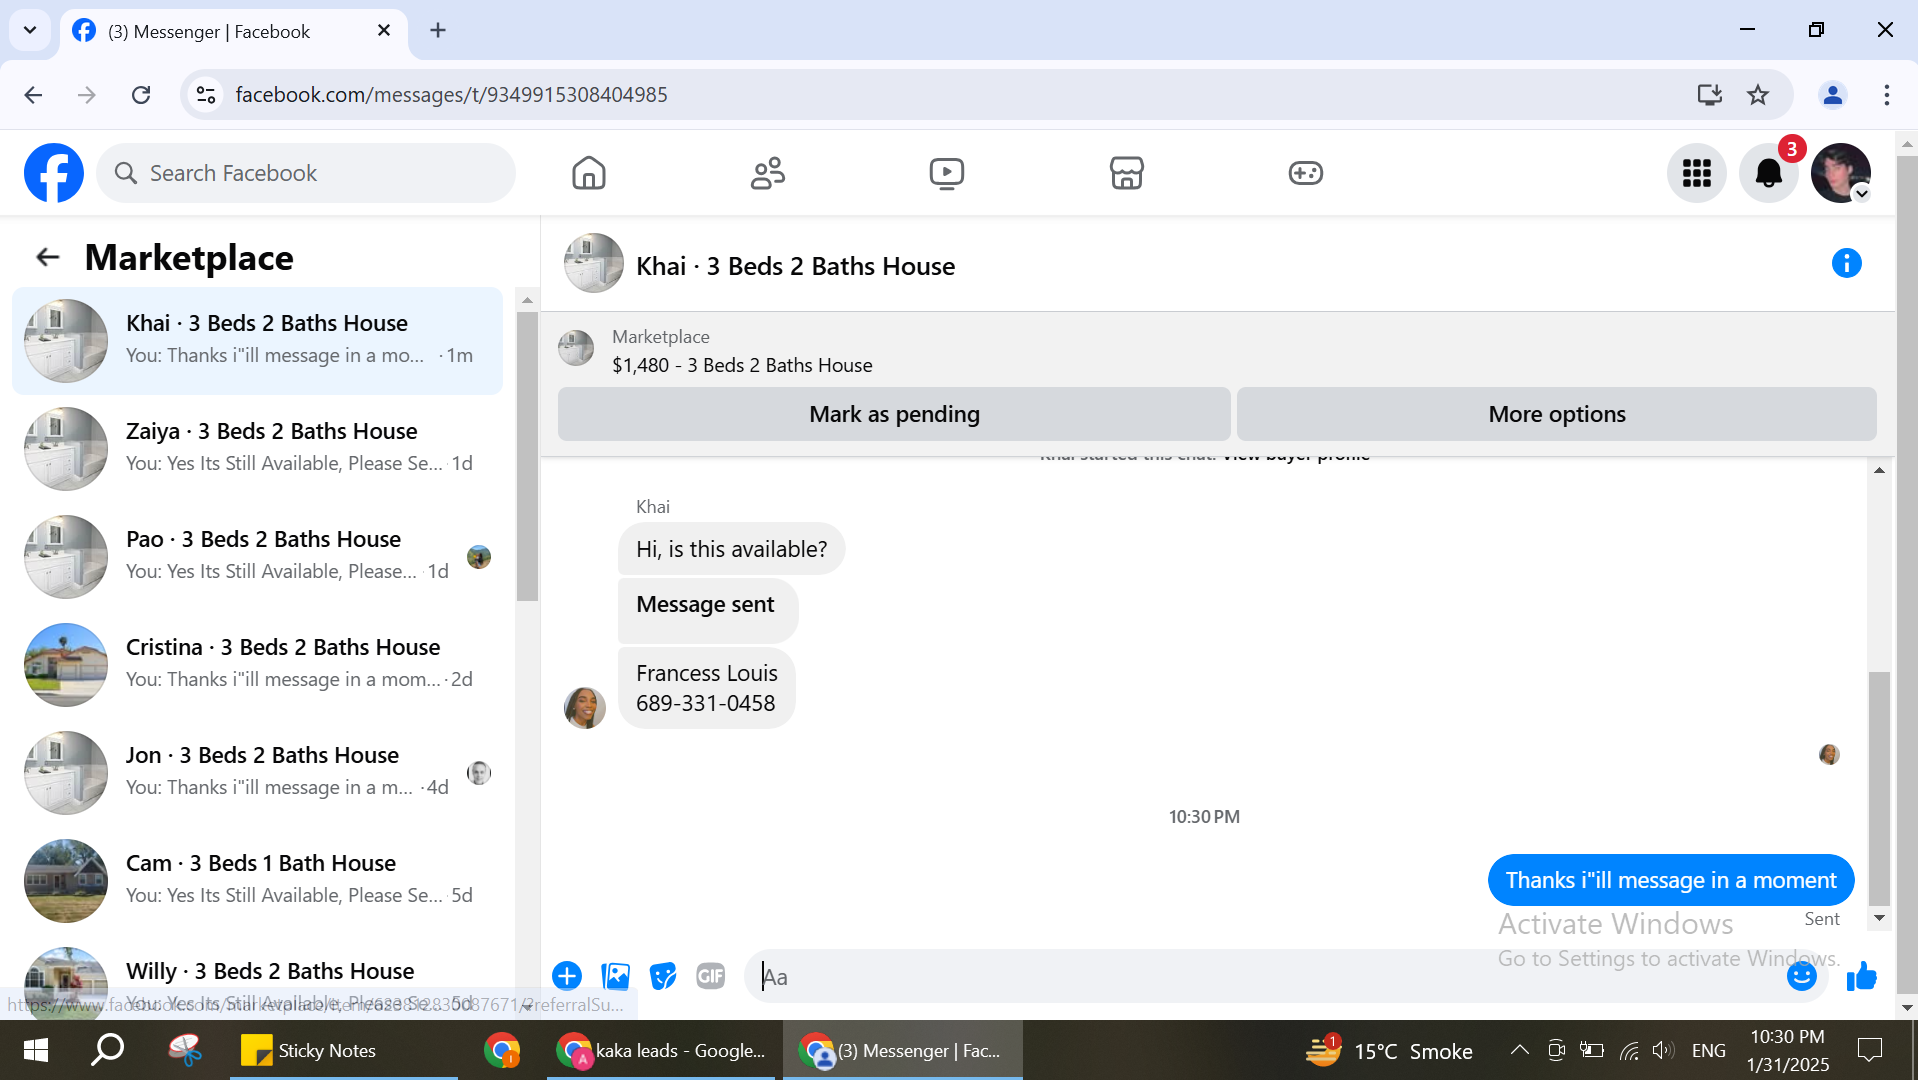Open the Jon conversation

point(258,772)
